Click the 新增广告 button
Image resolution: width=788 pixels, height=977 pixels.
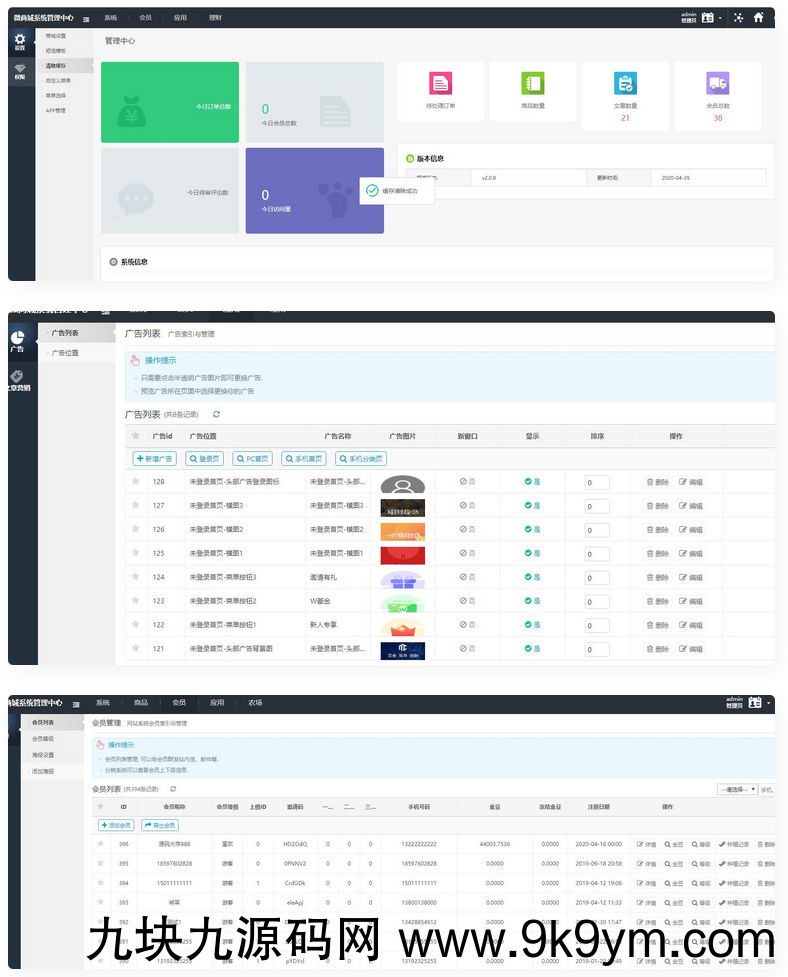tap(155, 459)
